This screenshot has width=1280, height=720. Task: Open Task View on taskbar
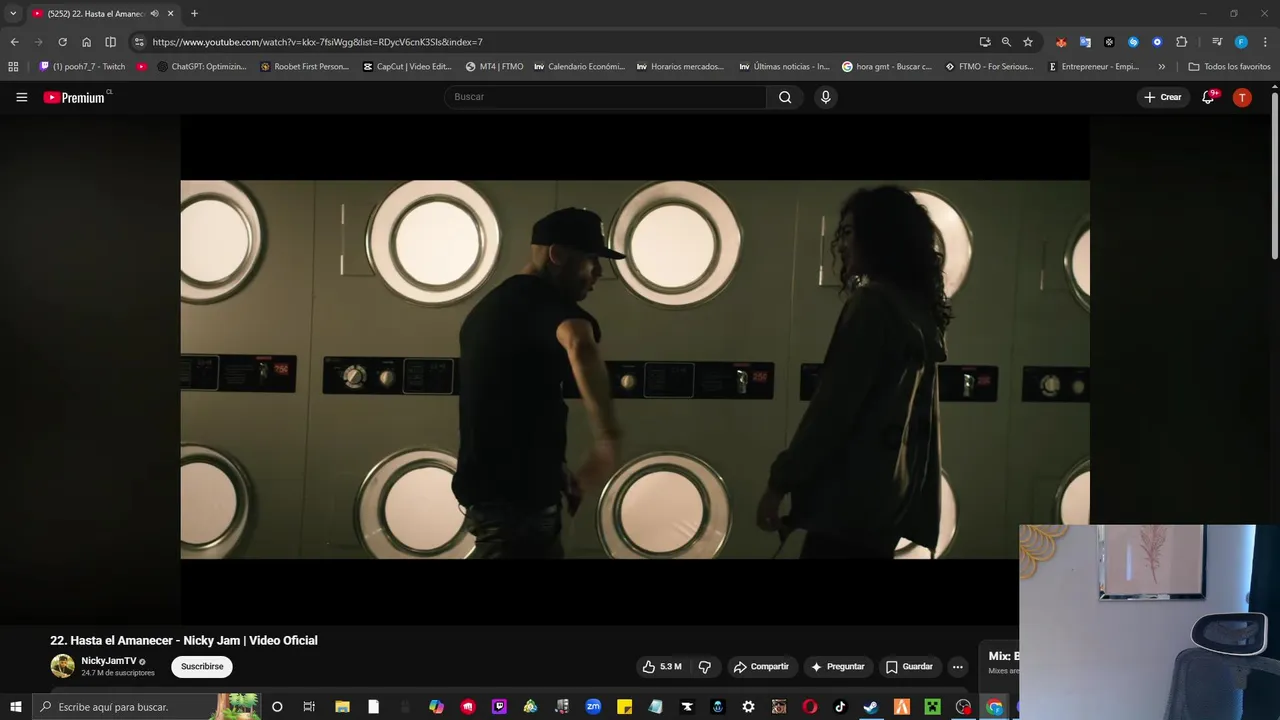pos(309,707)
